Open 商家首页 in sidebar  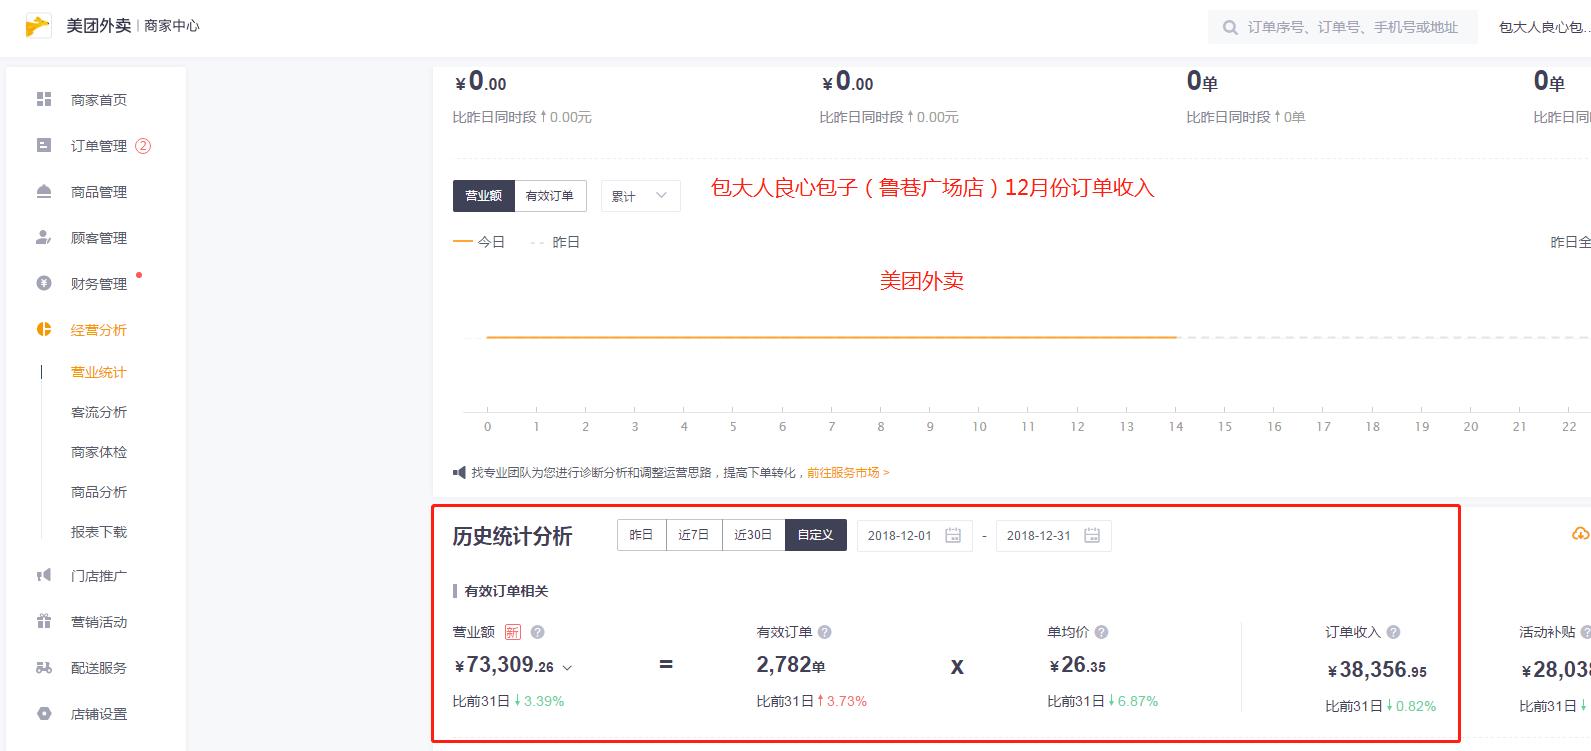click(x=98, y=100)
